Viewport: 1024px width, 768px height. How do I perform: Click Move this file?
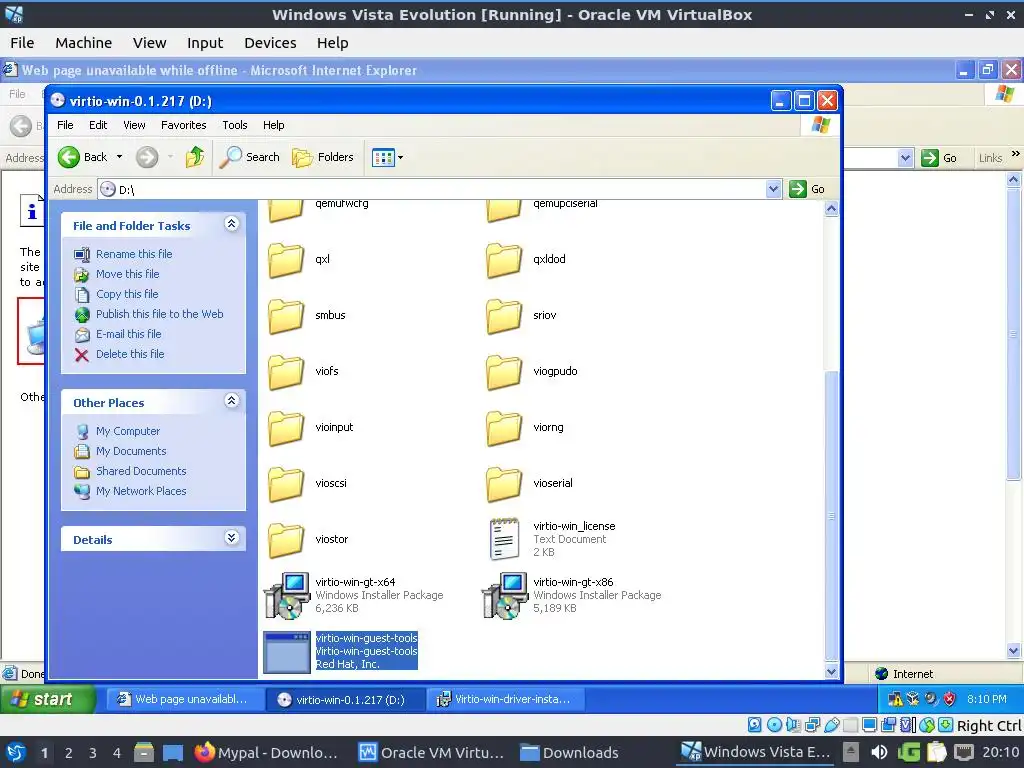coord(127,274)
